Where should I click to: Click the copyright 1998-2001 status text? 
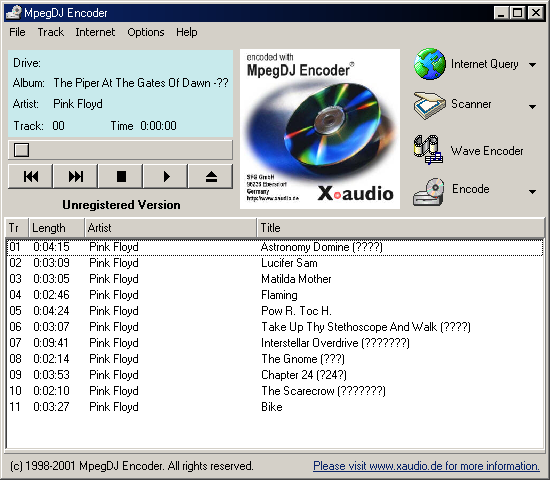(x=132, y=466)
